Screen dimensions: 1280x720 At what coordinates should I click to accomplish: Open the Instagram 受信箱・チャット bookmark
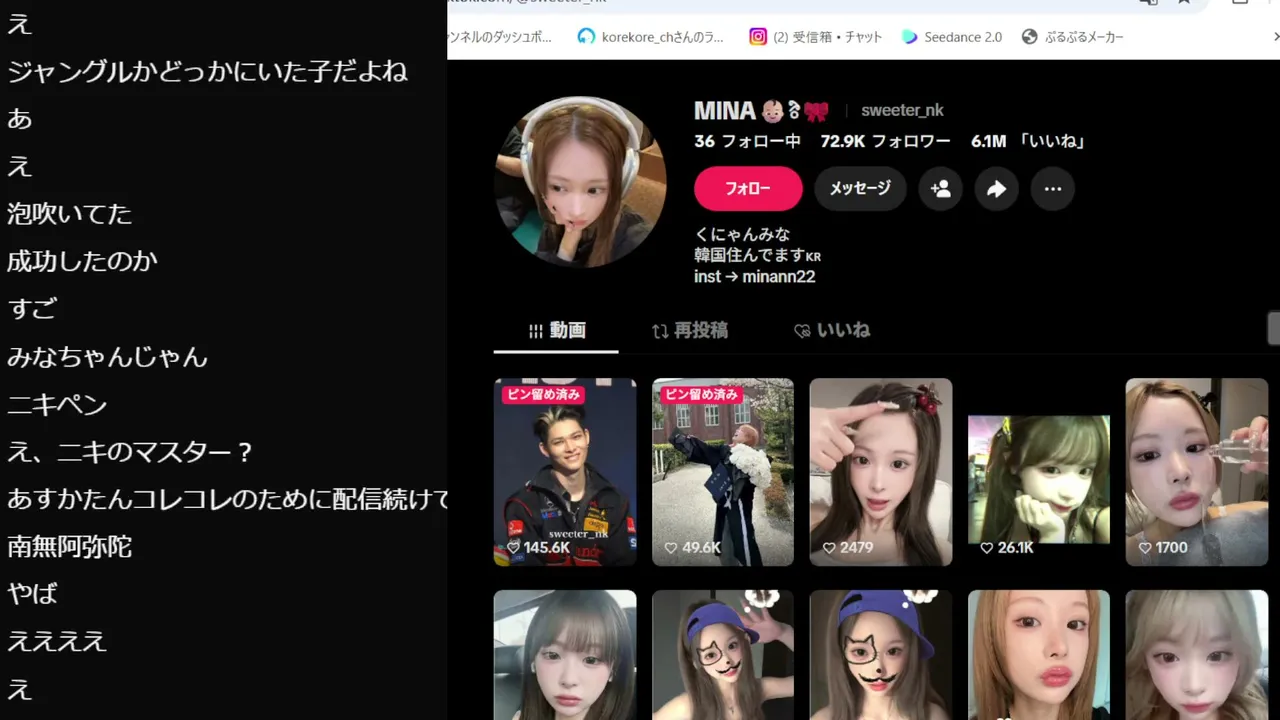[x=816, y=37]
